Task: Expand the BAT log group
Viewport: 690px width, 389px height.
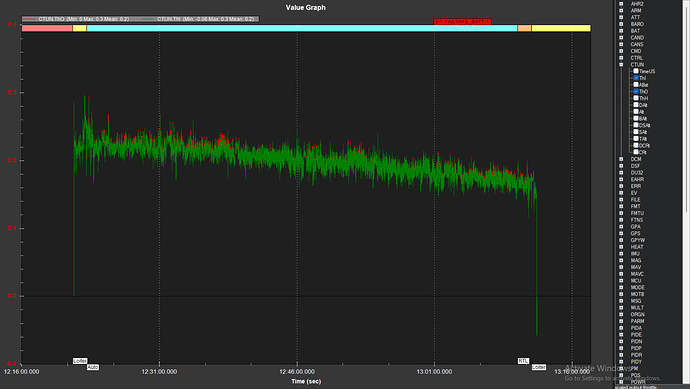Action: [621, 31]
